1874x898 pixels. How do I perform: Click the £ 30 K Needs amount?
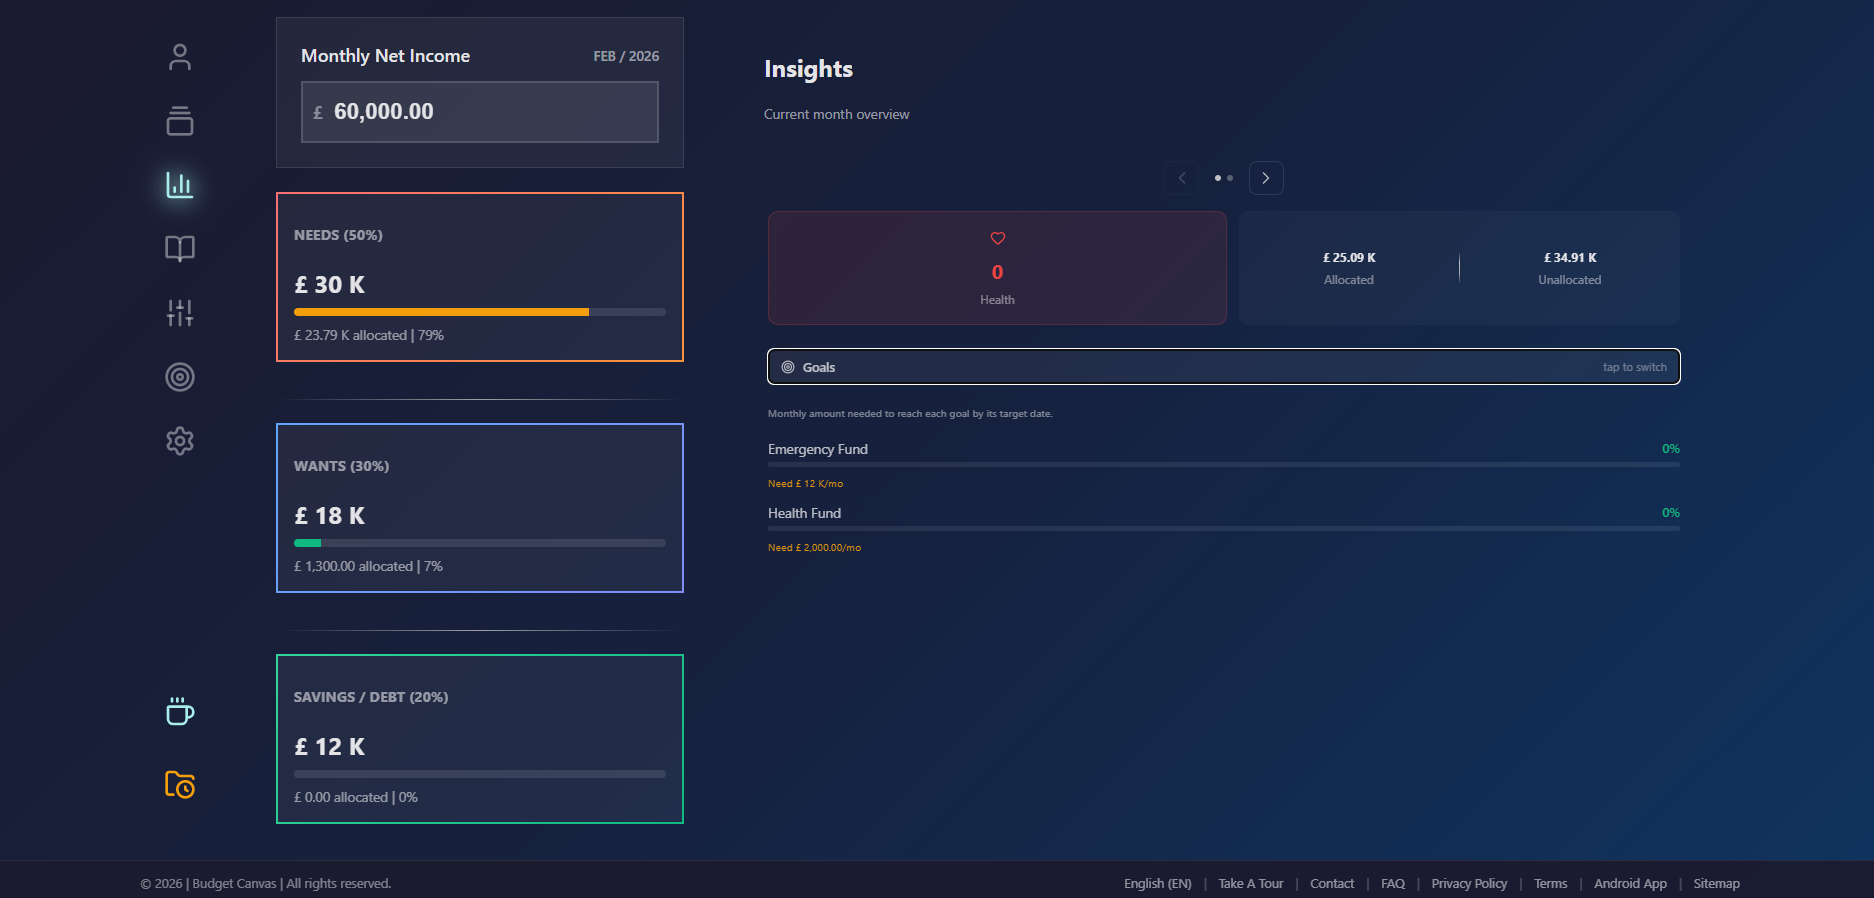point(330,285)
